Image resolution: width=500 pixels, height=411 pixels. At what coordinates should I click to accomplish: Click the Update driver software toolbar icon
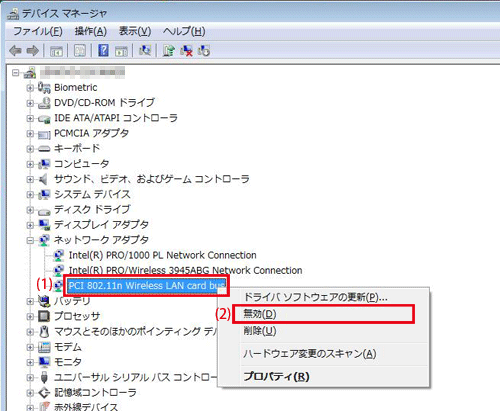(x=169, y=51)
